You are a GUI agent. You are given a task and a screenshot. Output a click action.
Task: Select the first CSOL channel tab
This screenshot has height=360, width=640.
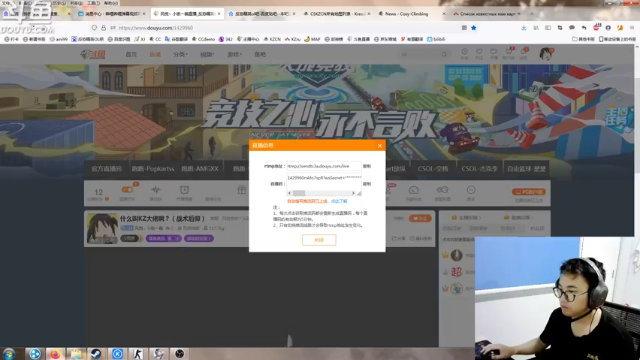coord(433,169)
